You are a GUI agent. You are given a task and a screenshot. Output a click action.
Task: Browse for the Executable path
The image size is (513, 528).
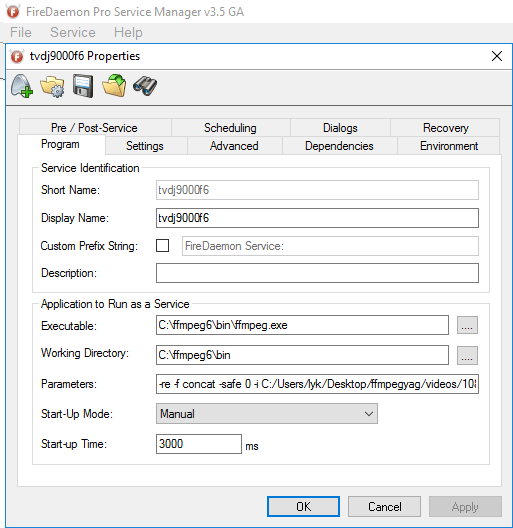pyautogui.click(x=467, y=325)
